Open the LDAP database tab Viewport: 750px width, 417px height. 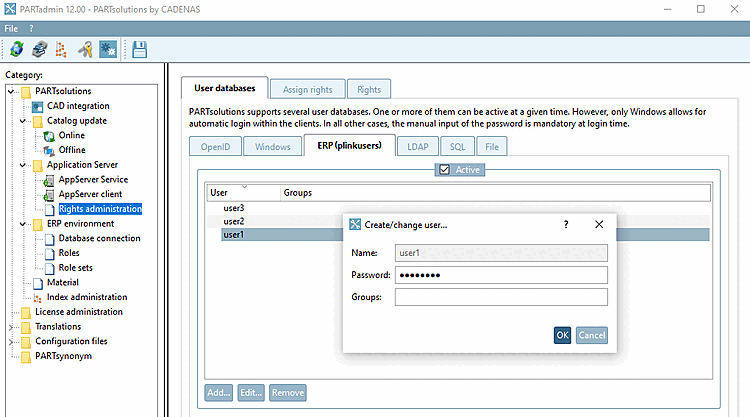(418, 147)
